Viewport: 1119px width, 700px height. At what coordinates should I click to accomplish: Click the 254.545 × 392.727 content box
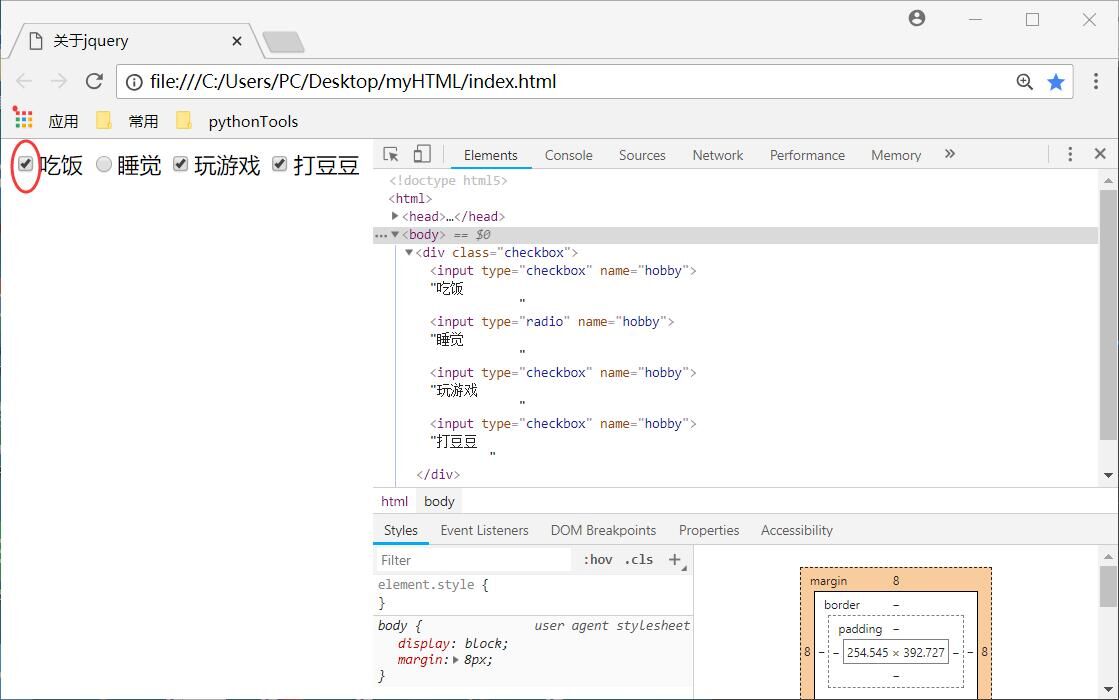pyautogui.click(x=896, y=652)
